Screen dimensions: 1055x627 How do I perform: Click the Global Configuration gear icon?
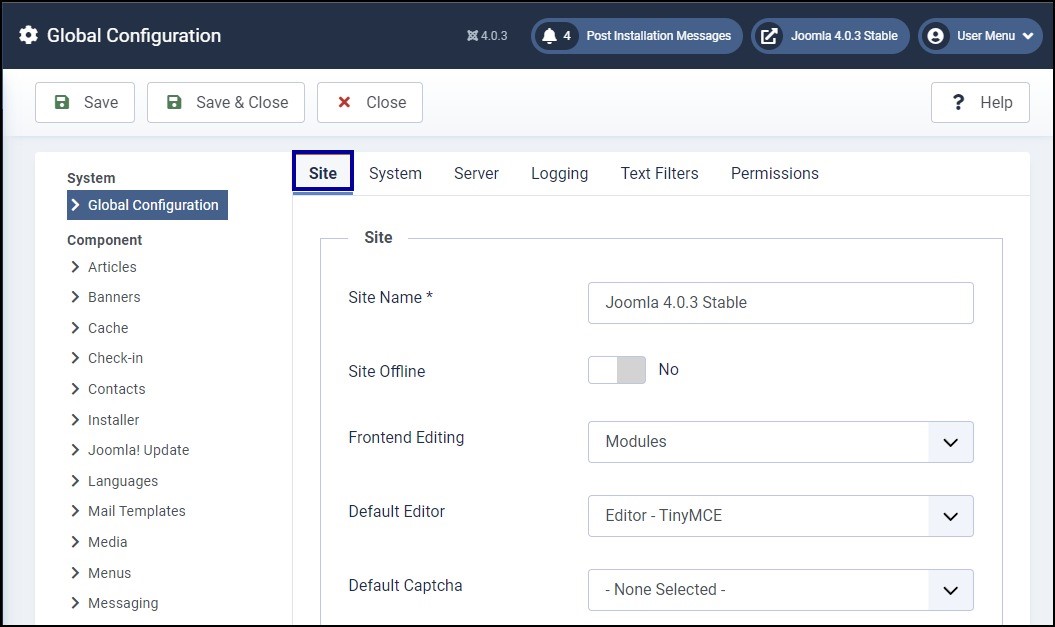pyautogui.click(x=28, y=35)
